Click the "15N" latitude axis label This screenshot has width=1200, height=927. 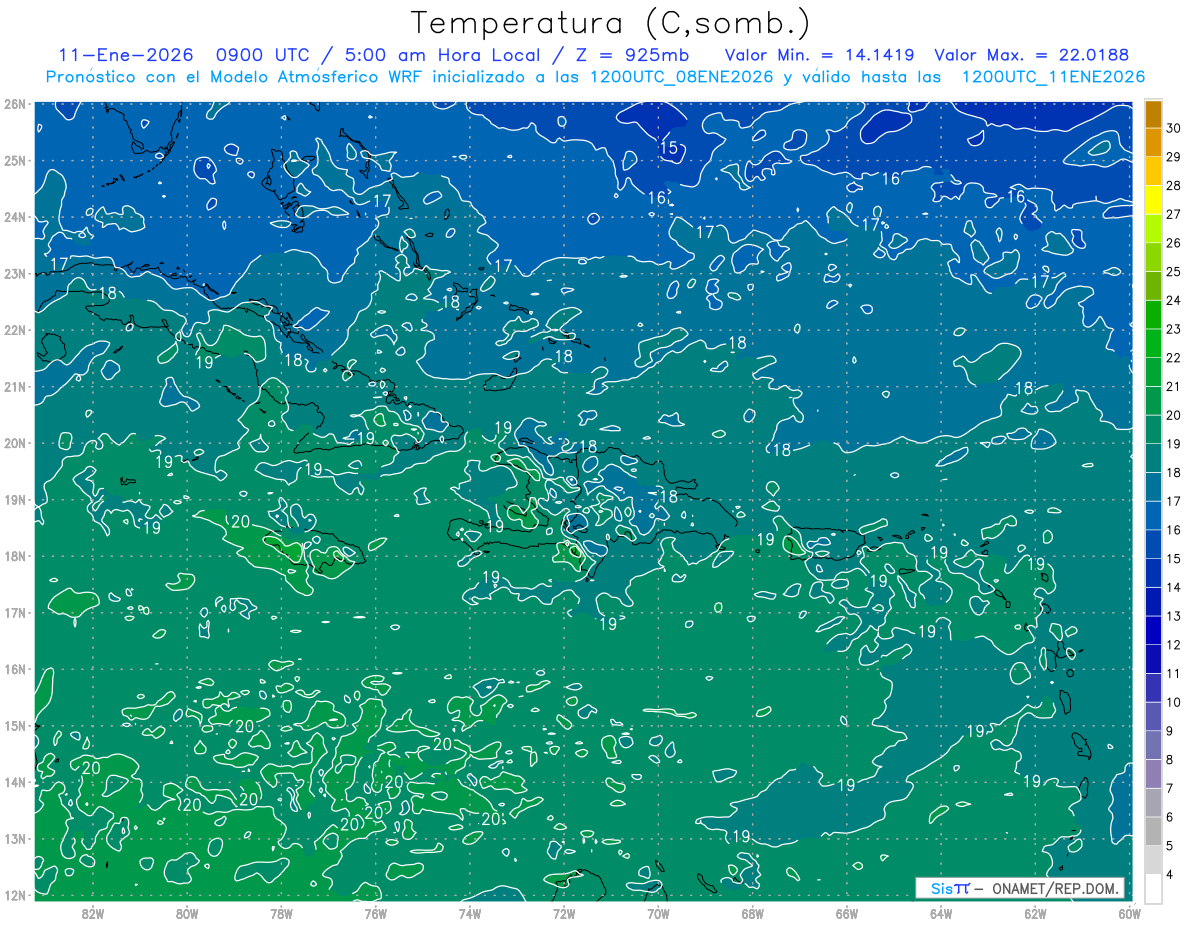[x=14, y=726]
